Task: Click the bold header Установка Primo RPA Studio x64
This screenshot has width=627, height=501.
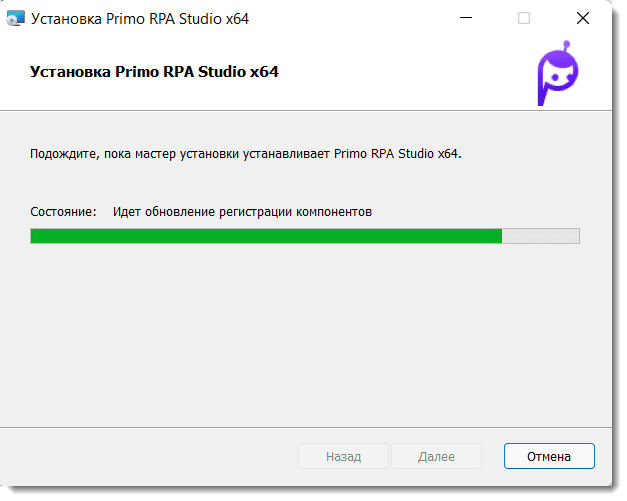Action: [154, 72]
